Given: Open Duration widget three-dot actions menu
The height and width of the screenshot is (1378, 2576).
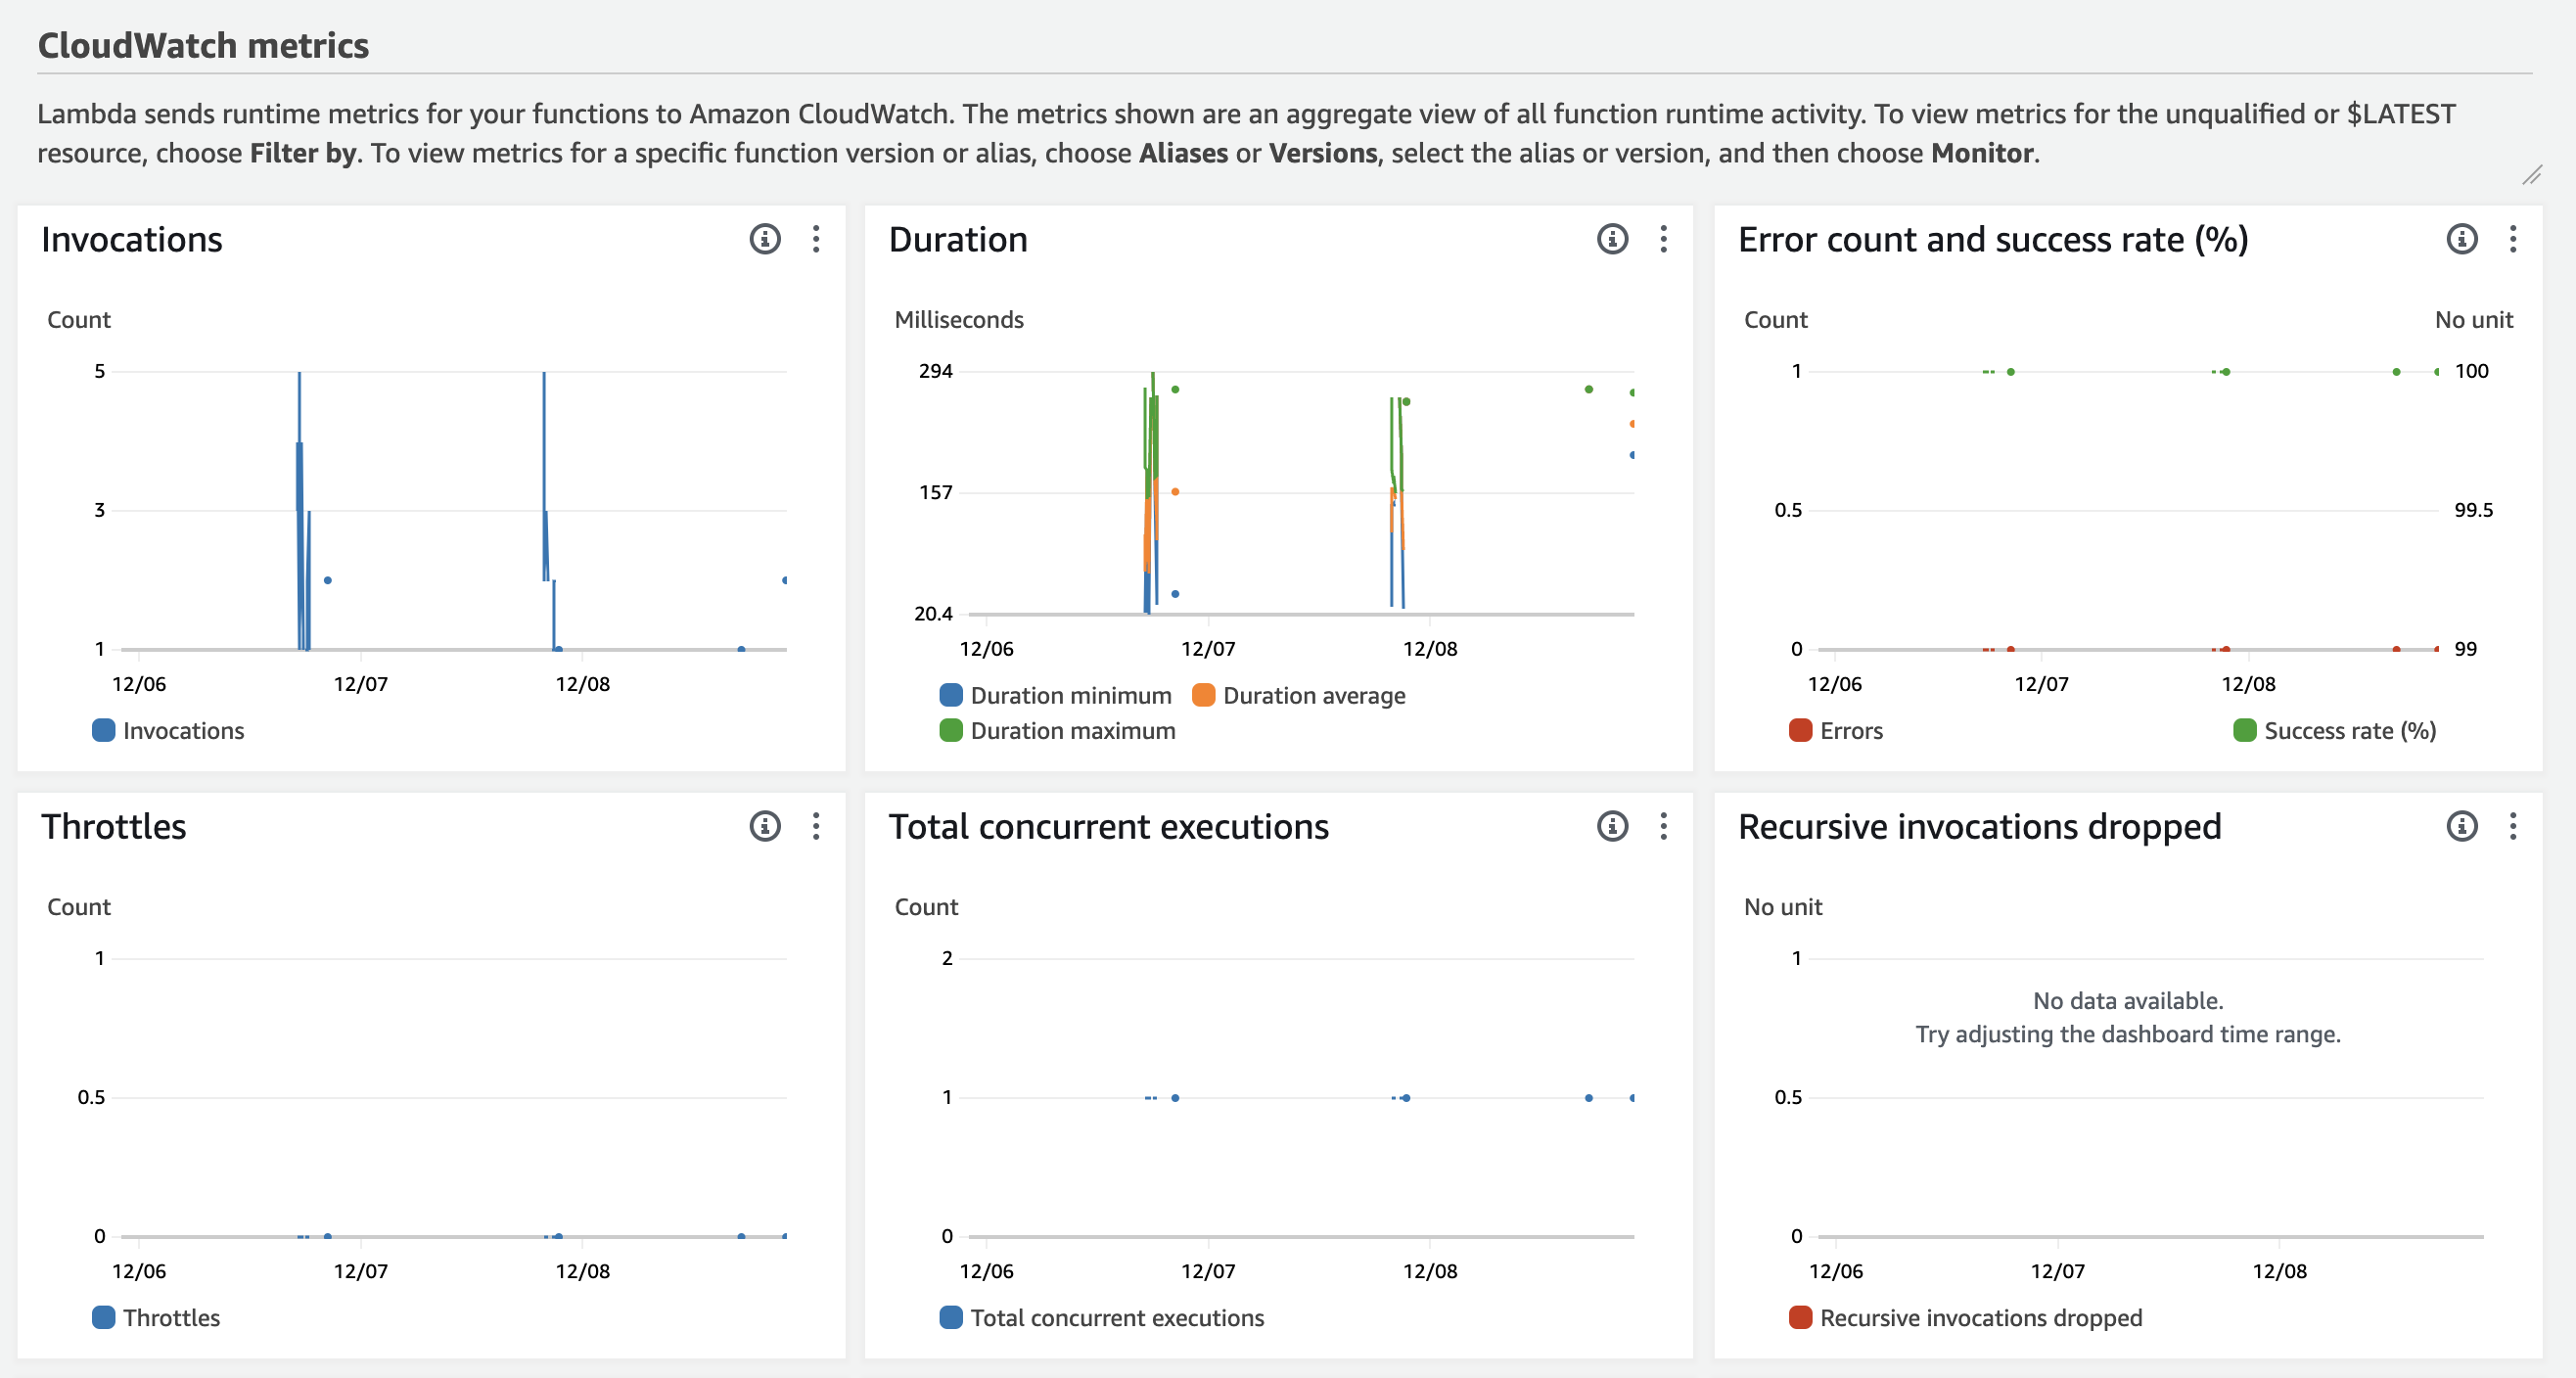Looking at the screenshot, I should (x=1663, y=239).
